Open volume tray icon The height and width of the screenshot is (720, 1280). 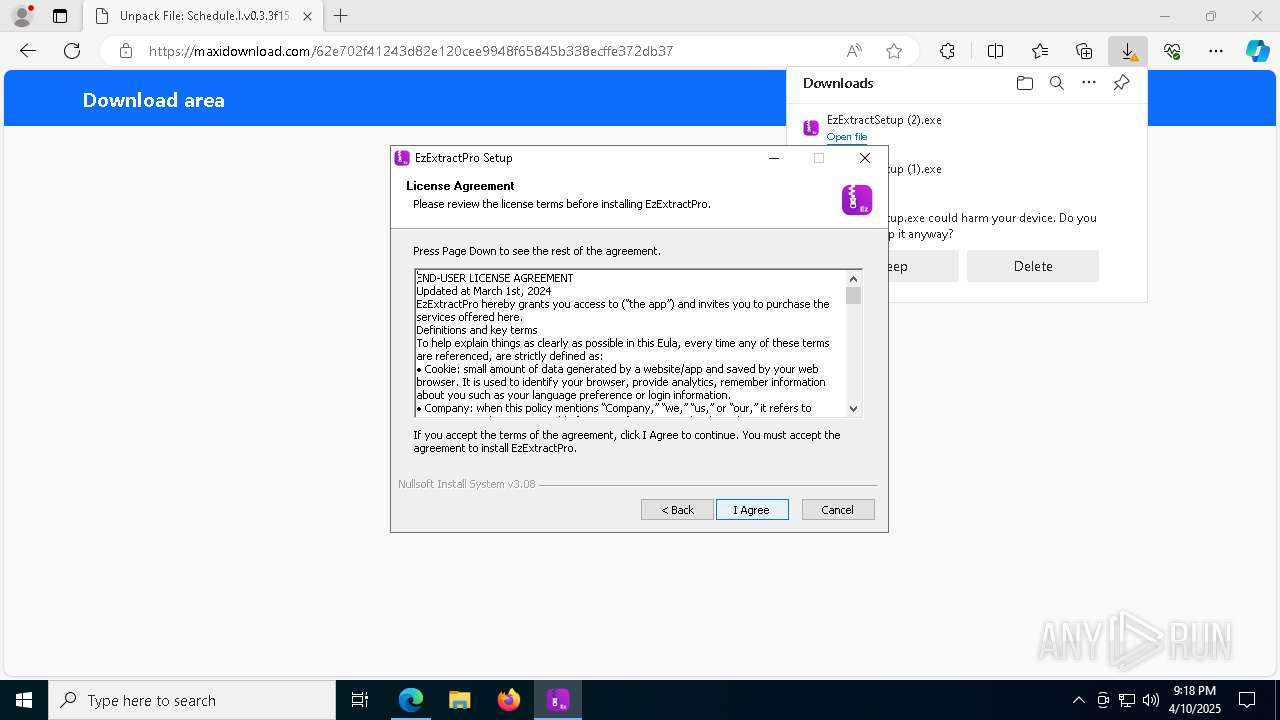[1151, 700]
